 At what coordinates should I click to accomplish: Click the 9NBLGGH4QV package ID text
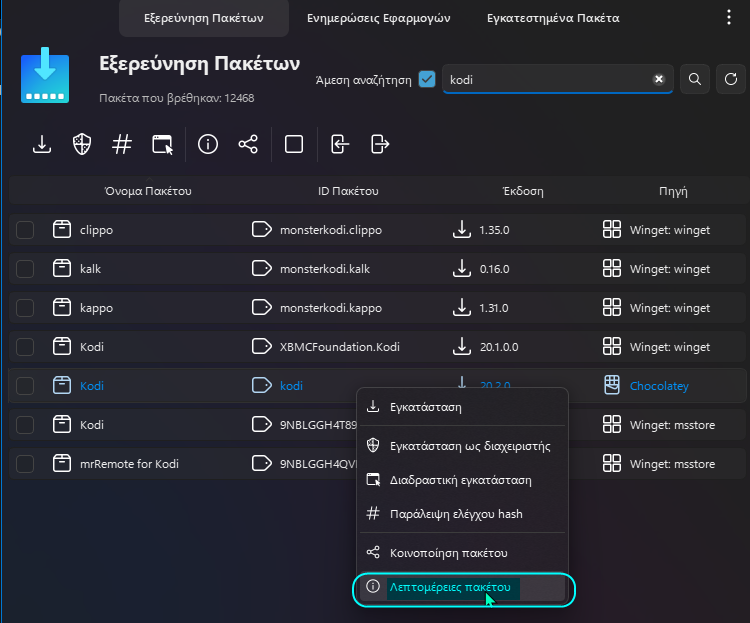click(x=319, y=464)
